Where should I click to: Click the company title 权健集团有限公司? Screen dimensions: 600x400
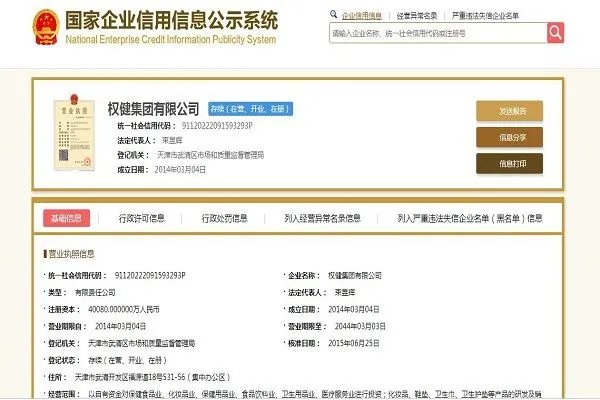pos(153,109)
